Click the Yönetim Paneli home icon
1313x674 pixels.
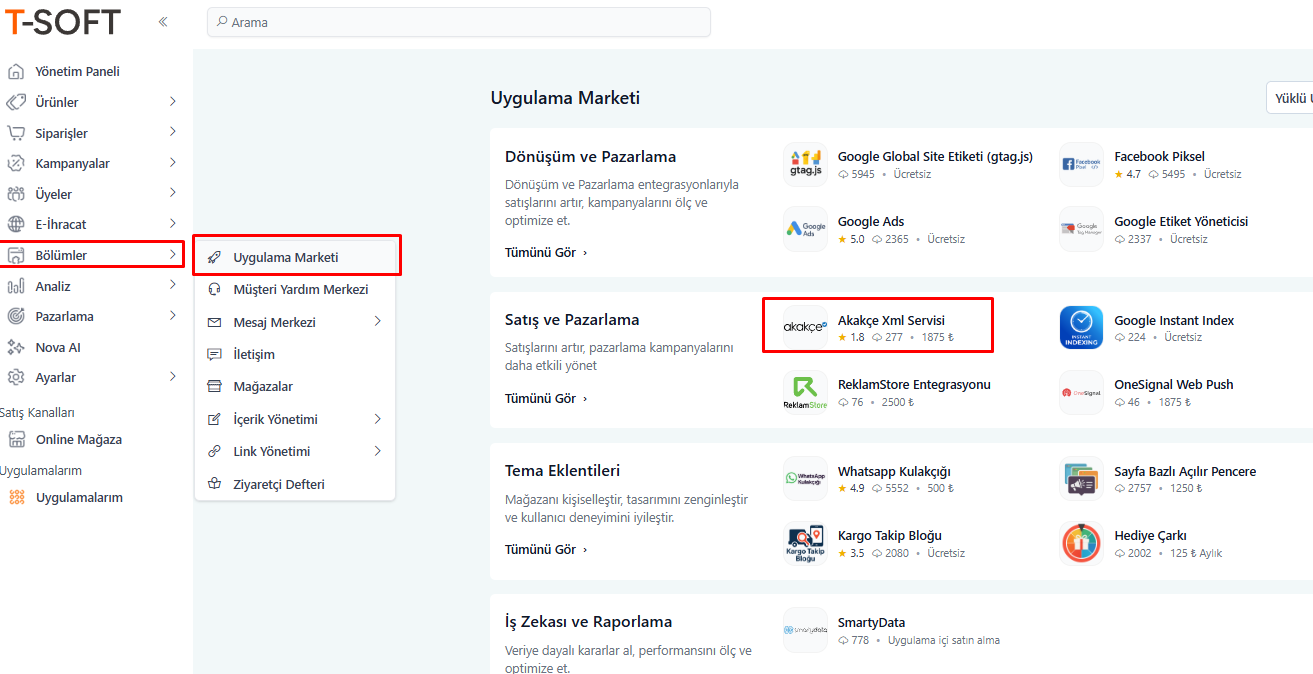coord(16,72)
